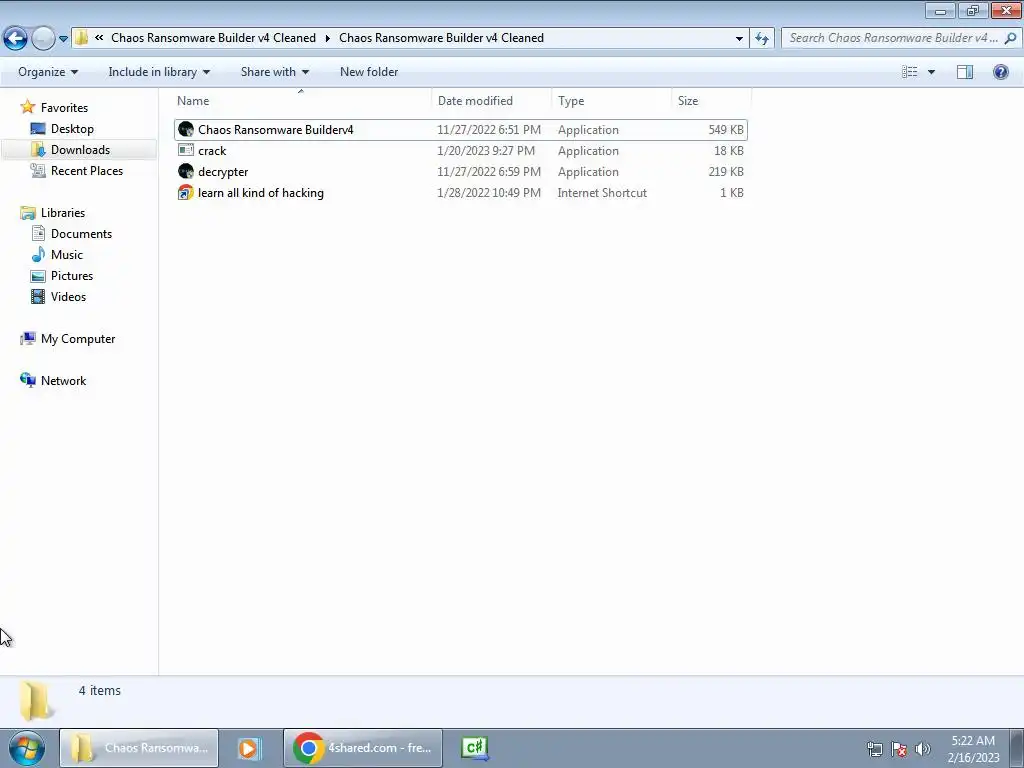Click the network tray icon
Screen dimensions: 1024x768
(x=874, y=750)
